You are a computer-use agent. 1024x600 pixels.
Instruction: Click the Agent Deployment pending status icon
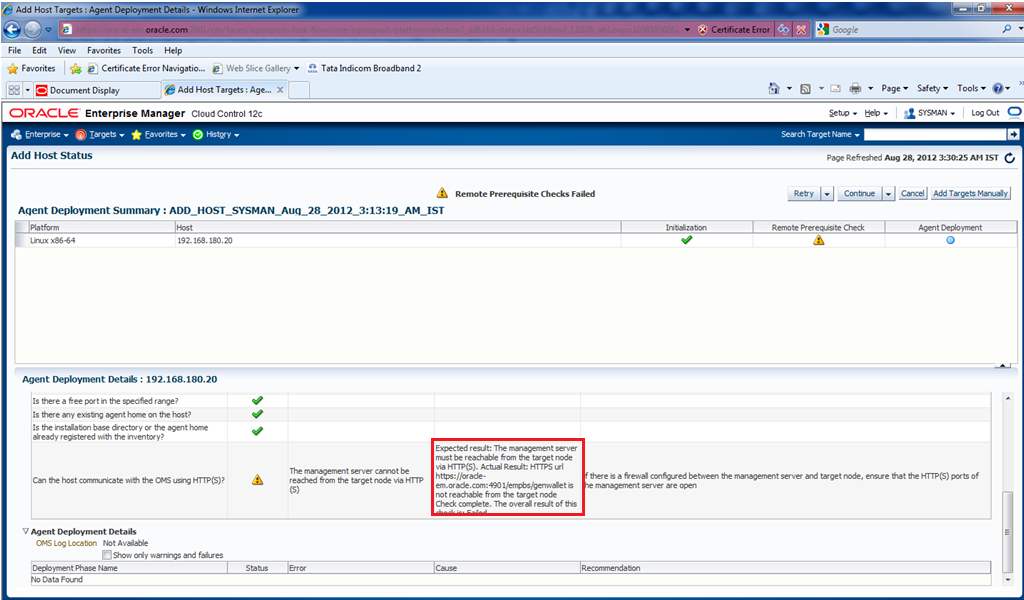950,241
